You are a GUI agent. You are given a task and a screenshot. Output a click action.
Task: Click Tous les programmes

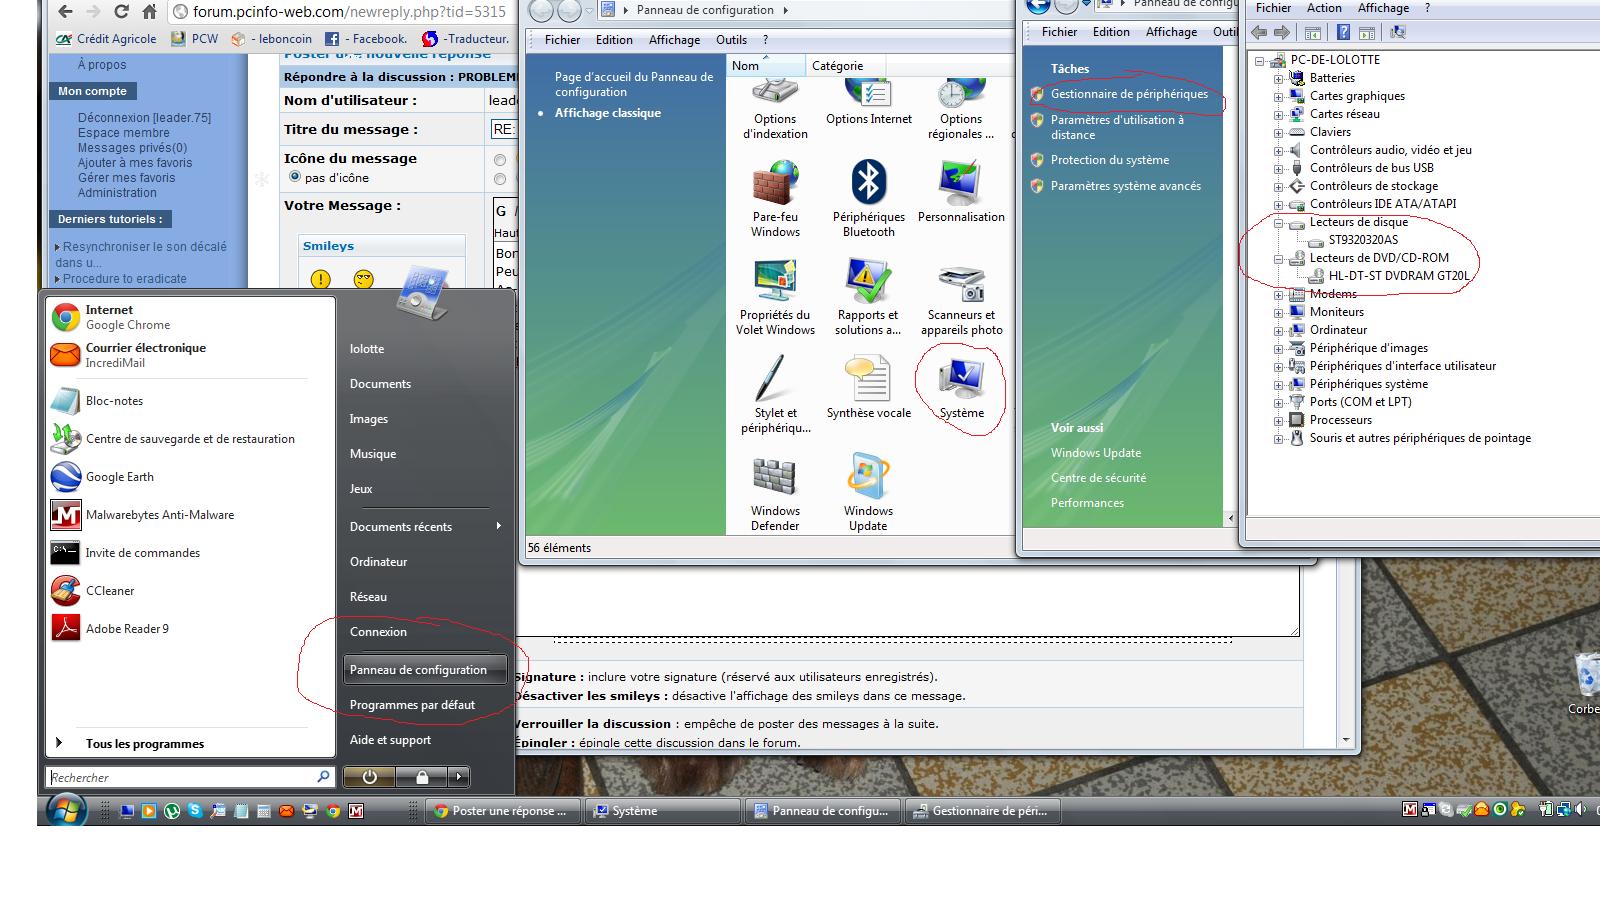click(145, 744)
